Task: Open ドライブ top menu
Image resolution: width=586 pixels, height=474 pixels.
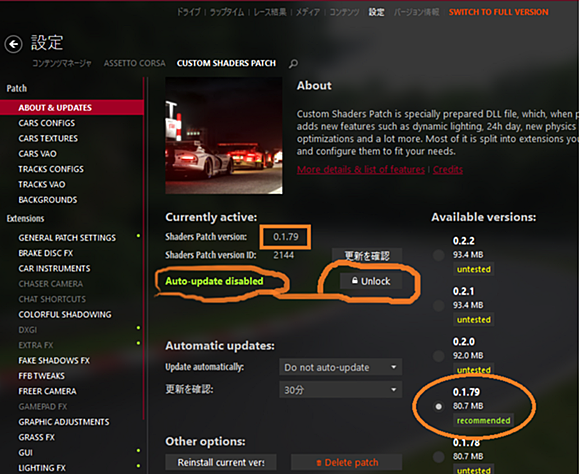Action: click(189, 12)
